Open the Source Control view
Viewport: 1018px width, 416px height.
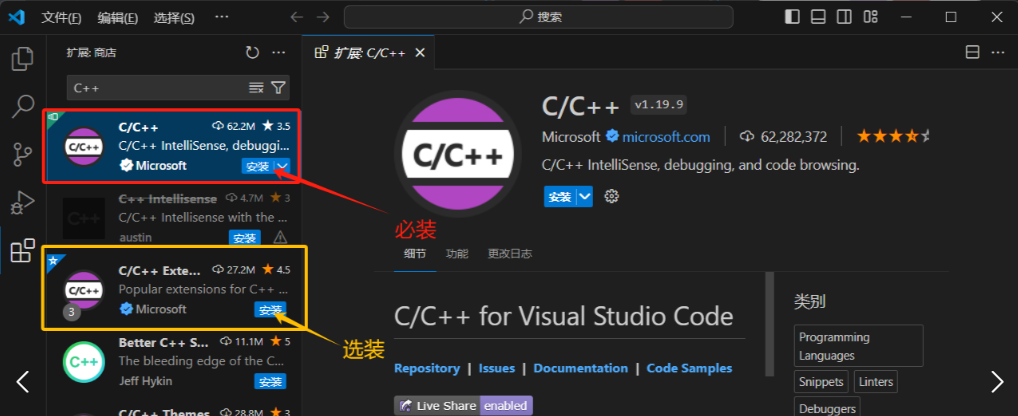coord(23,154)
